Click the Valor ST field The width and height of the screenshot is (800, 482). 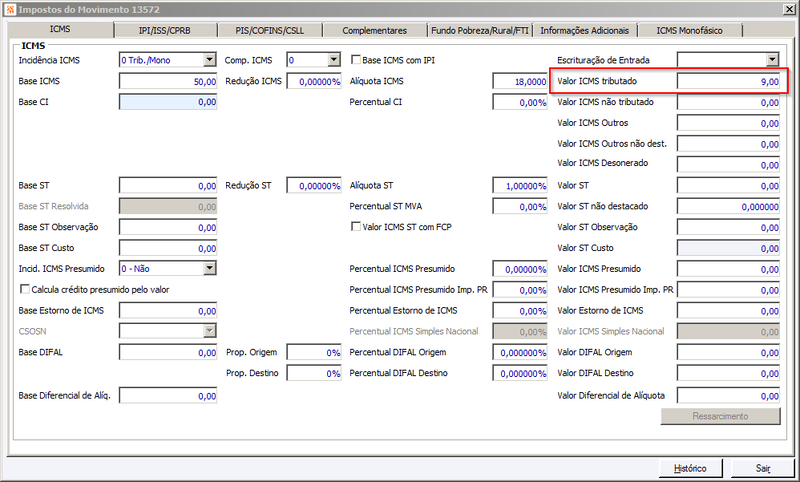[729, 185]
